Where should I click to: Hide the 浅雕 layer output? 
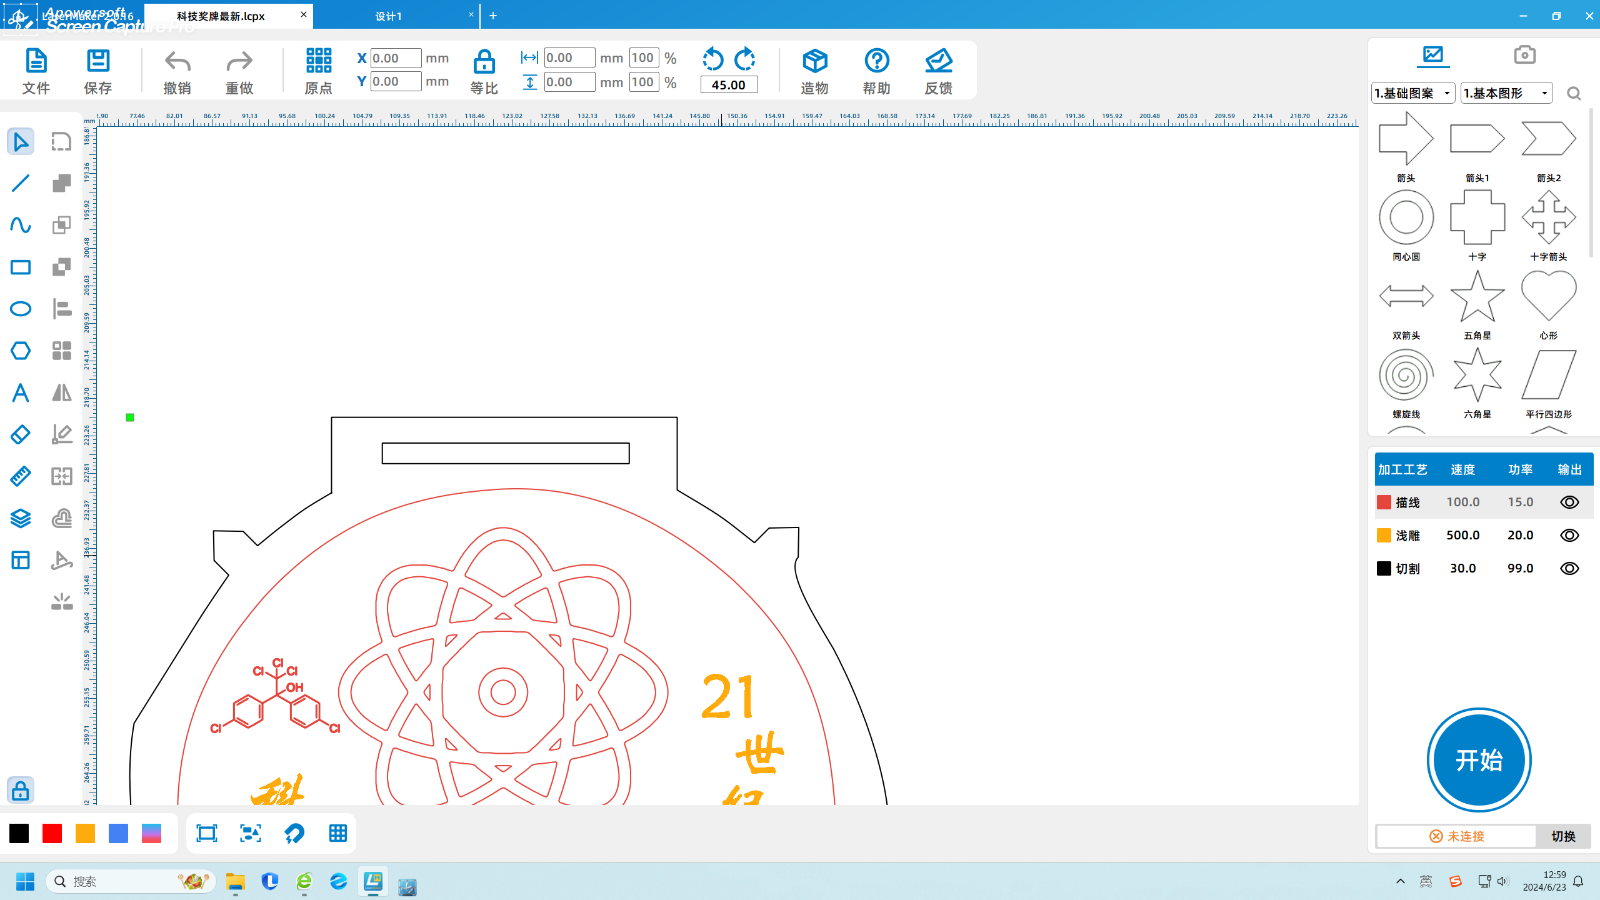pos(1569,536)
